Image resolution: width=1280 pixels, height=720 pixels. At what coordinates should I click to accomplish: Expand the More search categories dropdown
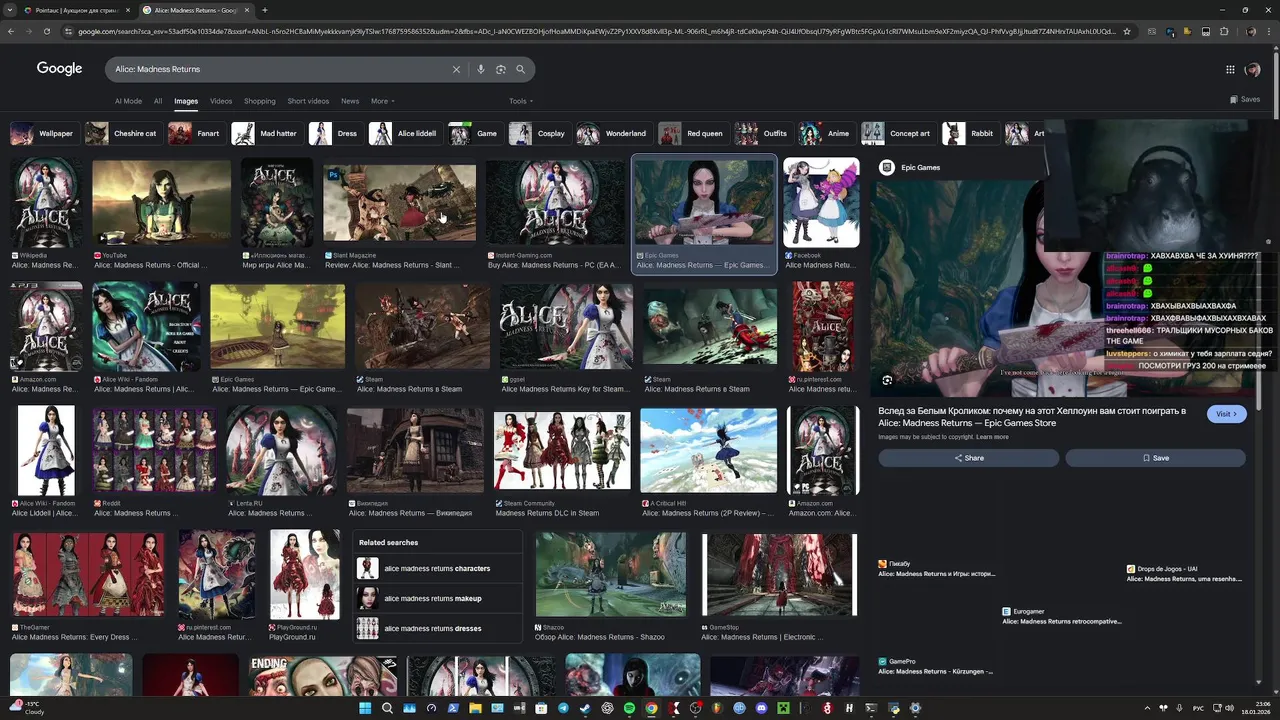coord(382,101)
